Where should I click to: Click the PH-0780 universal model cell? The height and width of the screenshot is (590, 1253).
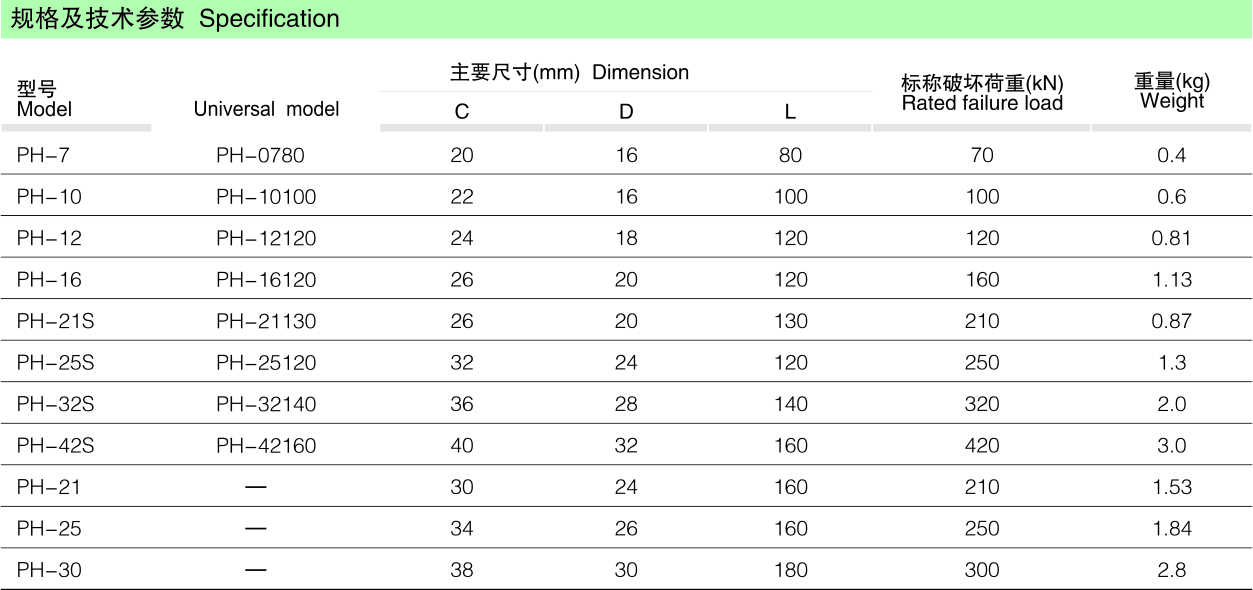click(260, 155)
